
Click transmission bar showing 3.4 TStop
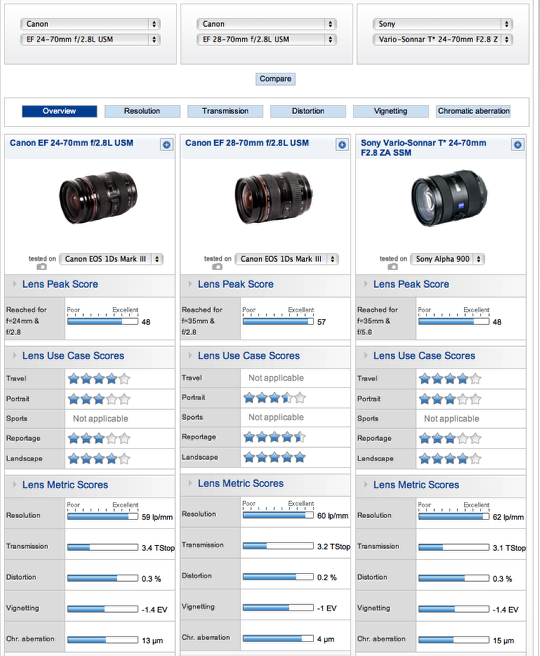click(102, 548)
